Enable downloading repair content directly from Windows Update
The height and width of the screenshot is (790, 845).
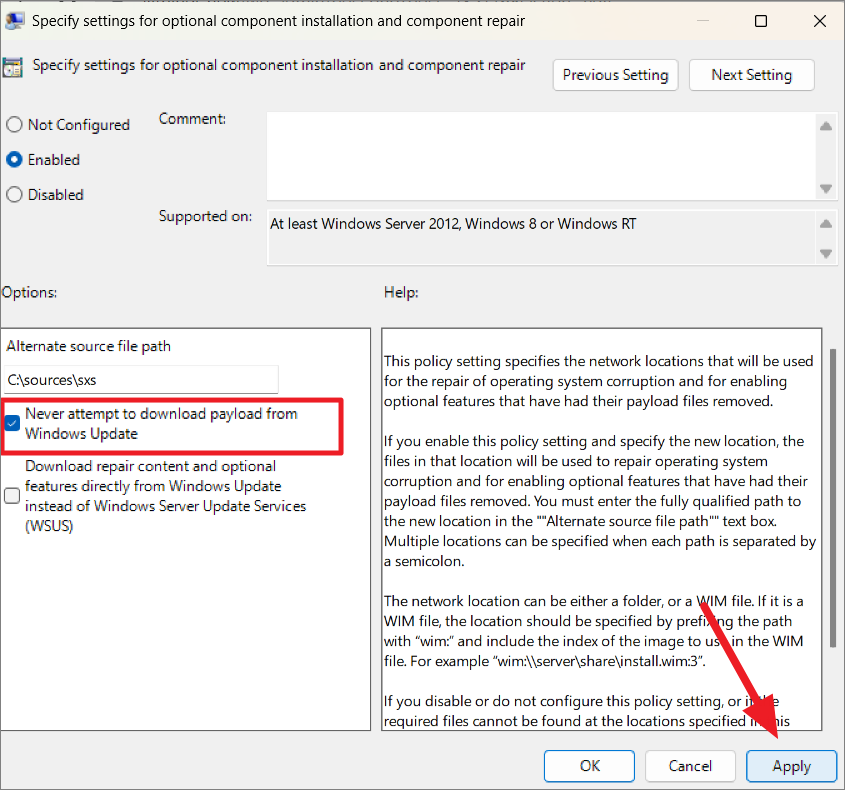(x=11, y=495)
